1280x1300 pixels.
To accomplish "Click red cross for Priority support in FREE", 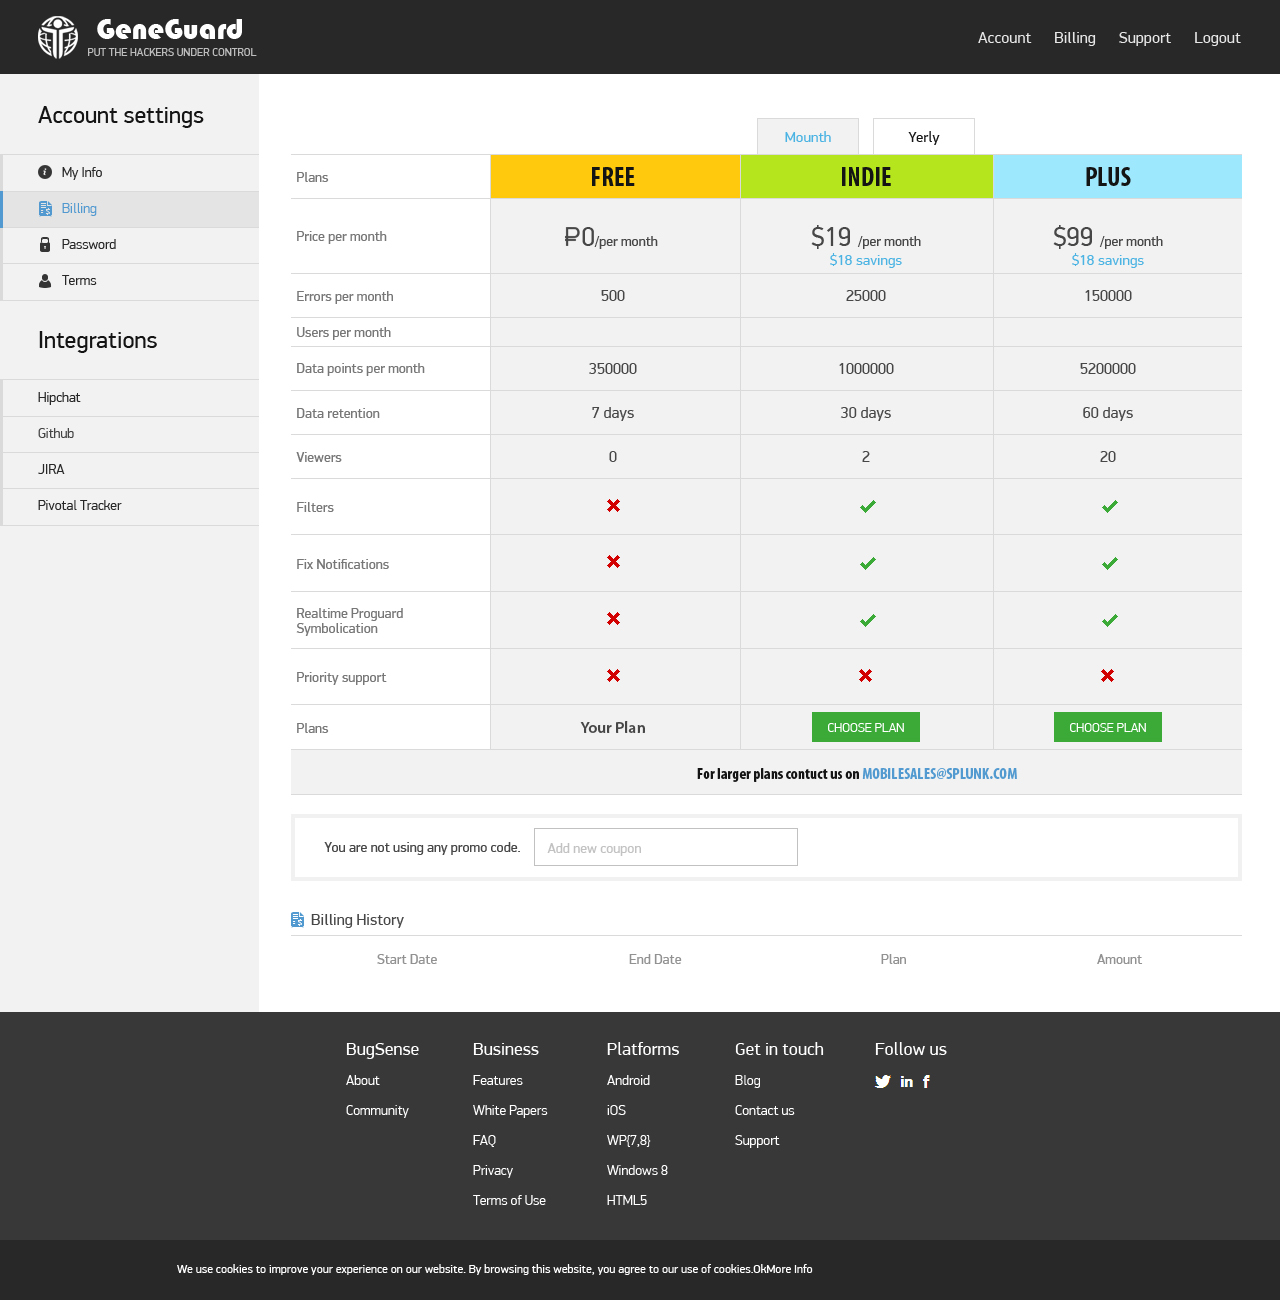I will 613,676.
